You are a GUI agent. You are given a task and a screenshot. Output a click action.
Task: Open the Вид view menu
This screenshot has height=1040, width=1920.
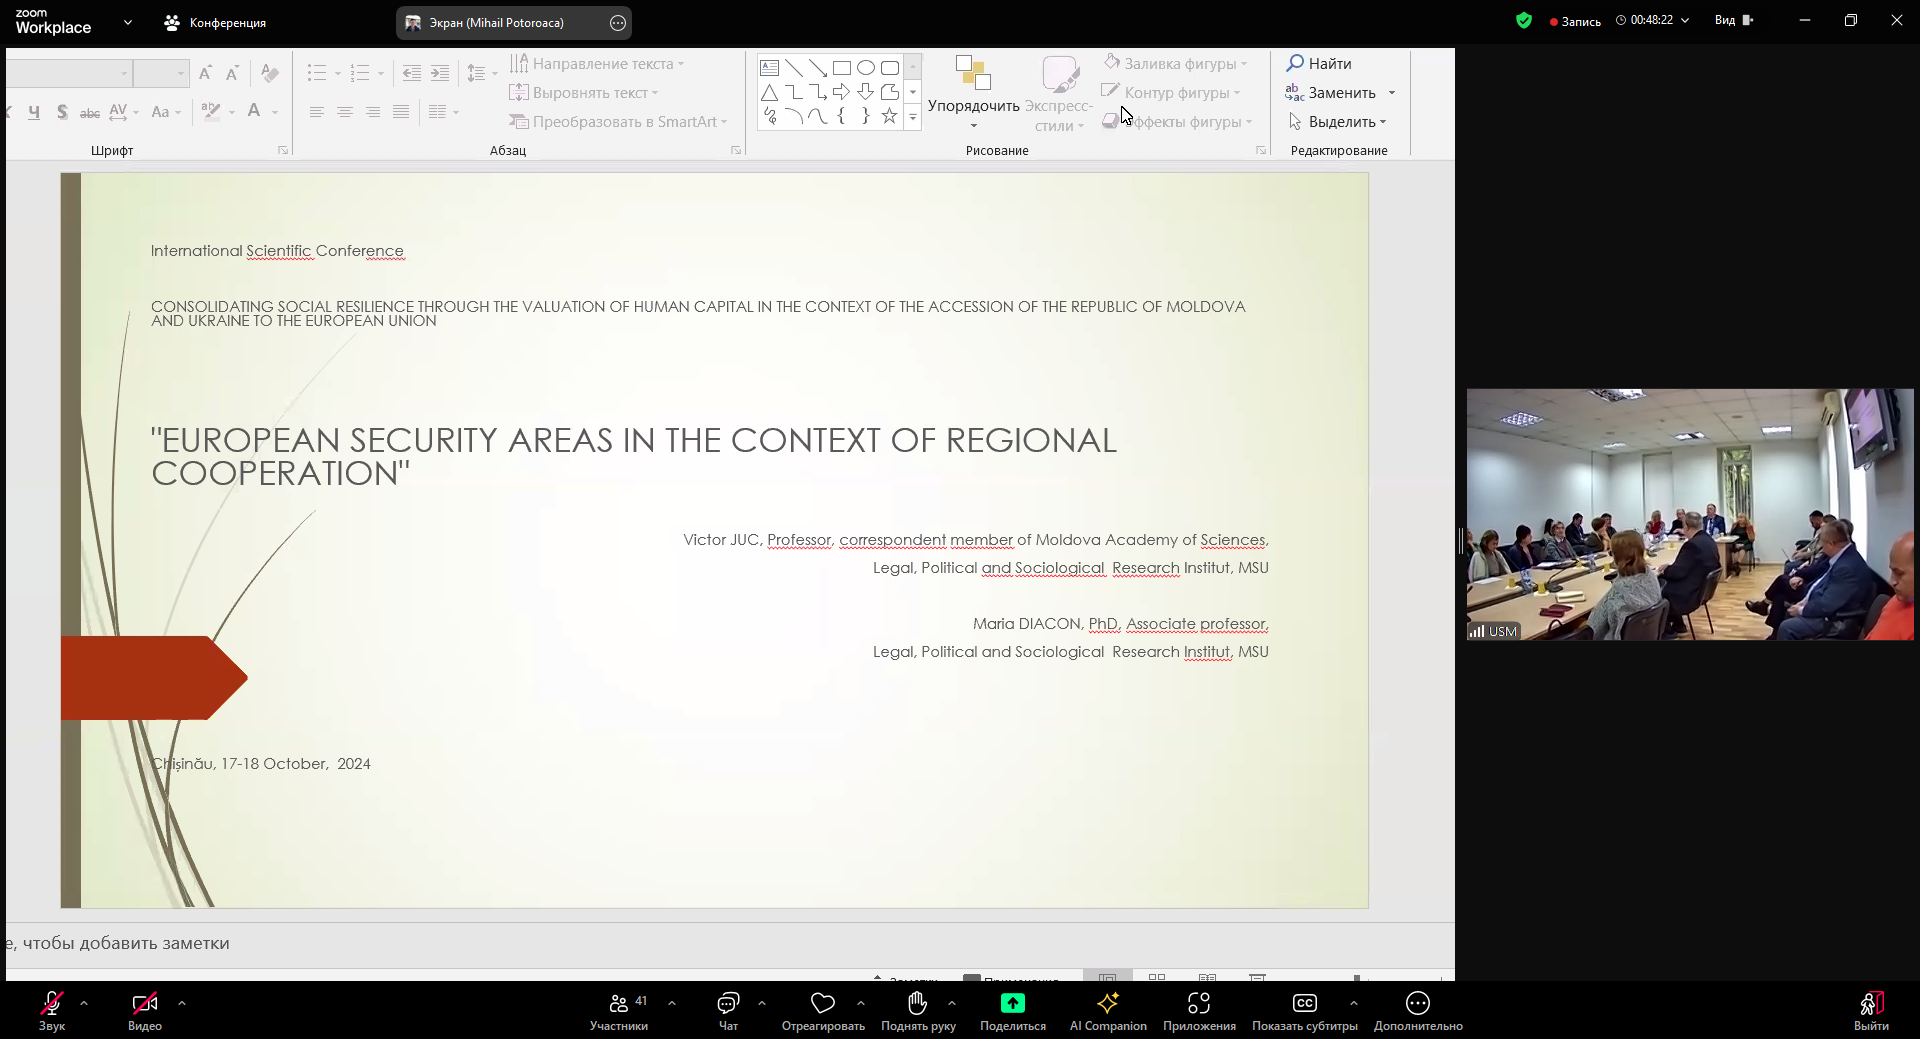click(1734, 20)
